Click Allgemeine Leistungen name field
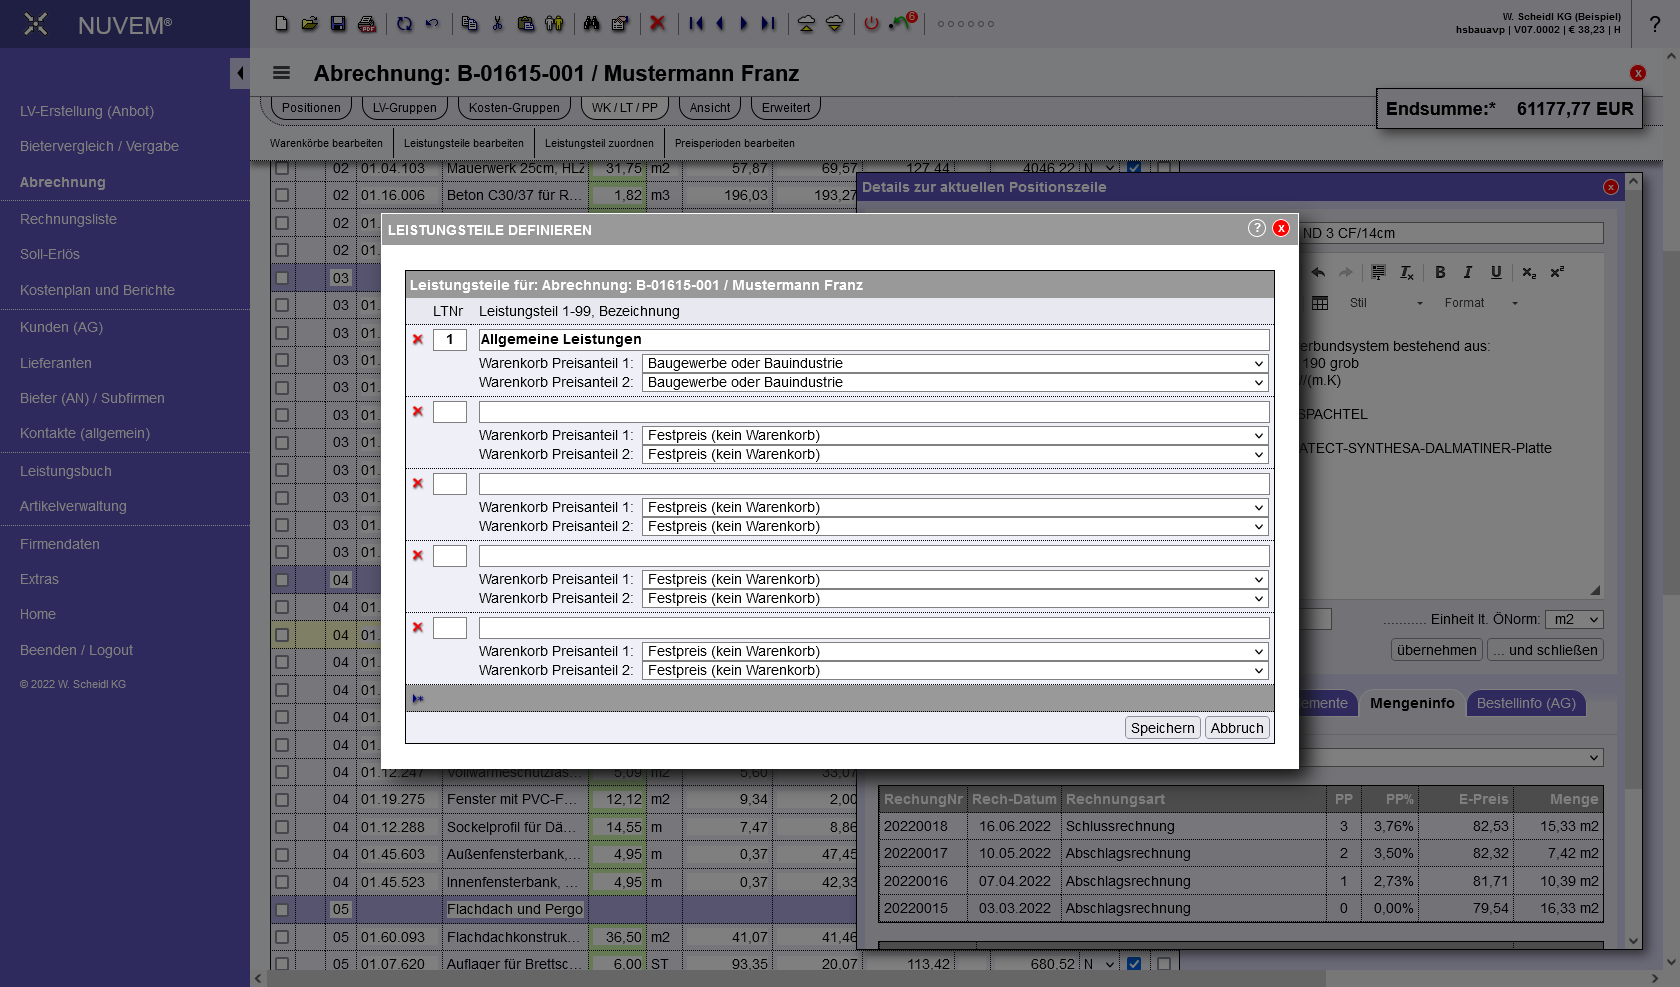1680x987 pixels. (874, 340)
